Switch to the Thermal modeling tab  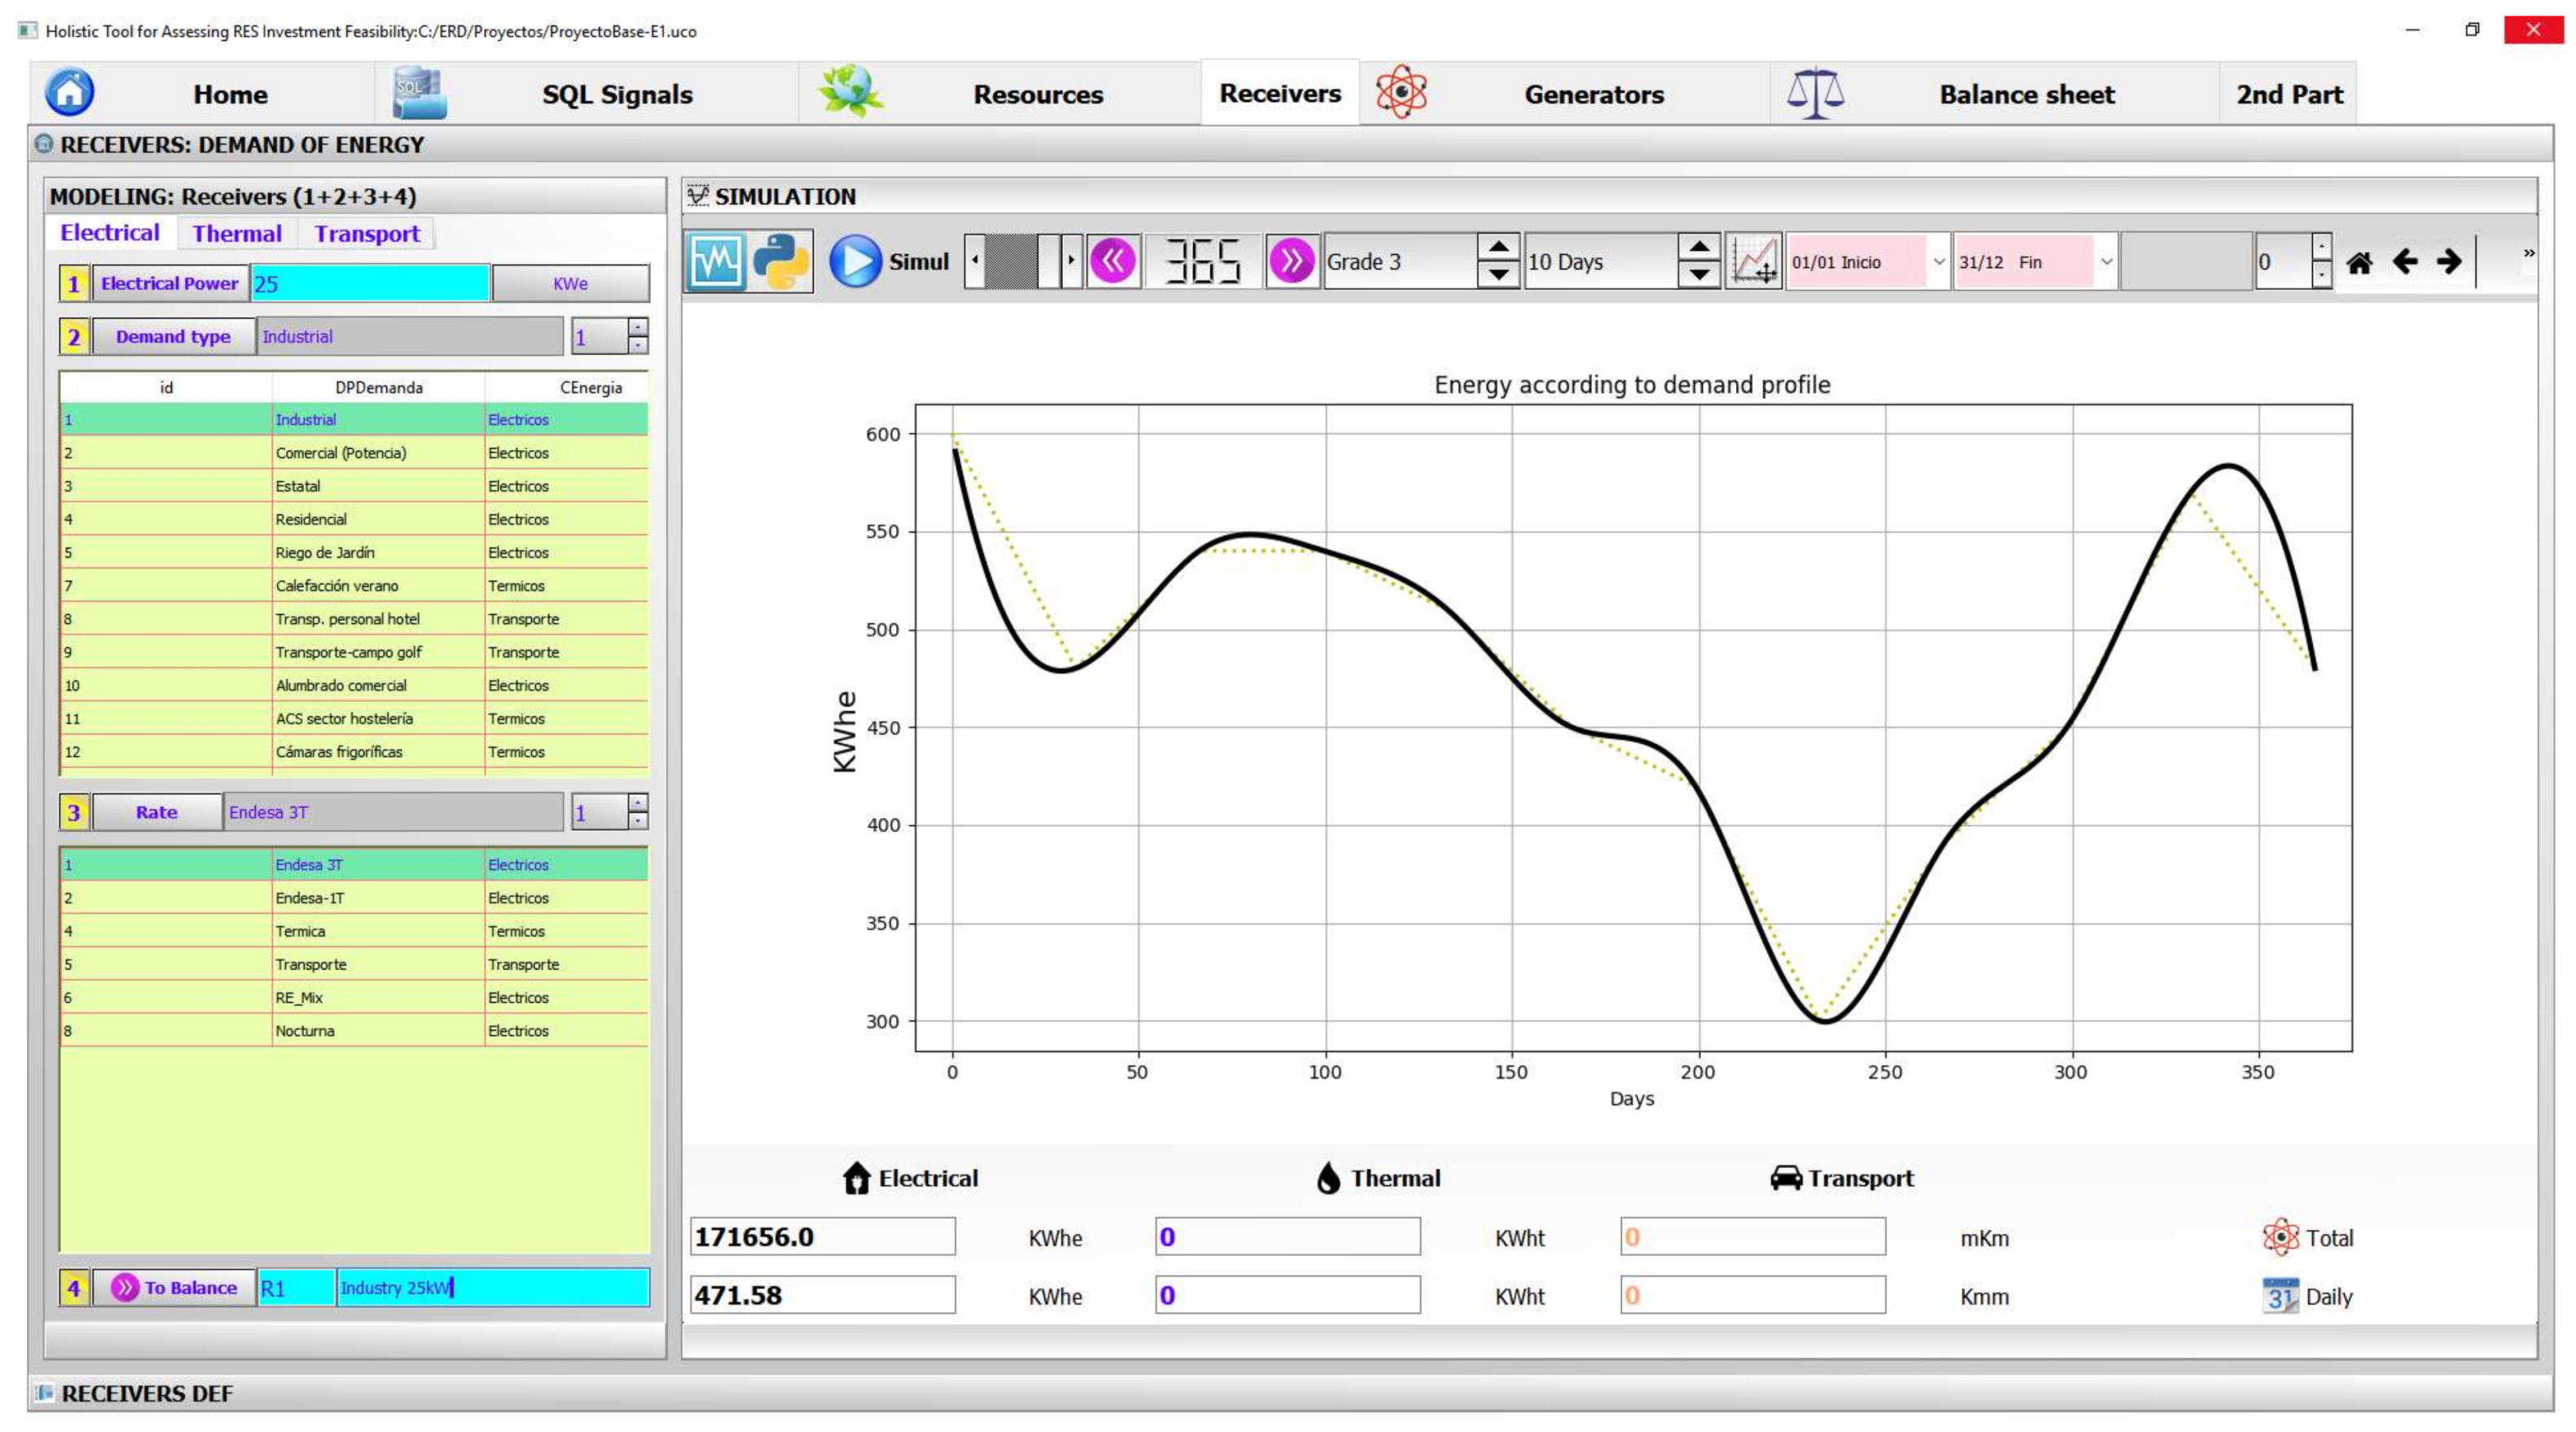click(x=237, y=234)
